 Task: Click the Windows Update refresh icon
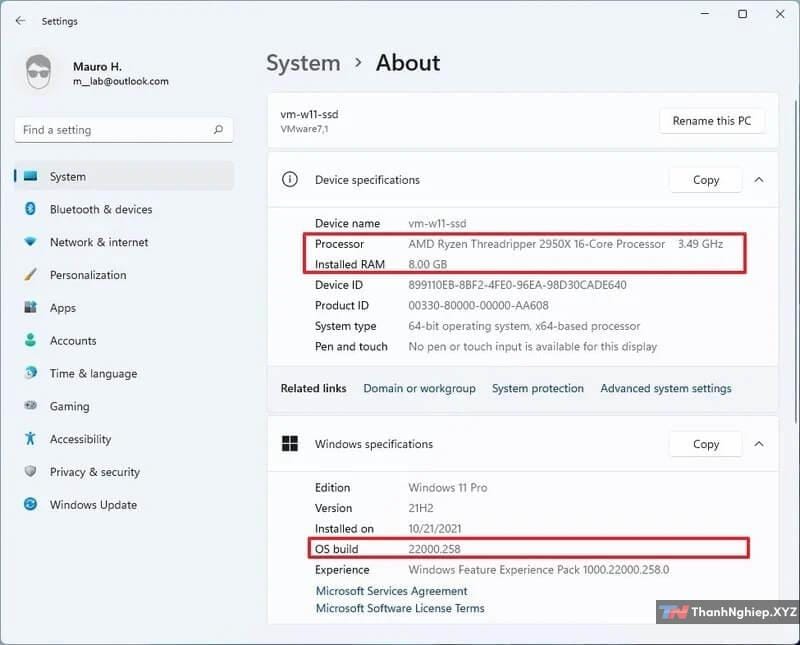[x=31, y=504]
